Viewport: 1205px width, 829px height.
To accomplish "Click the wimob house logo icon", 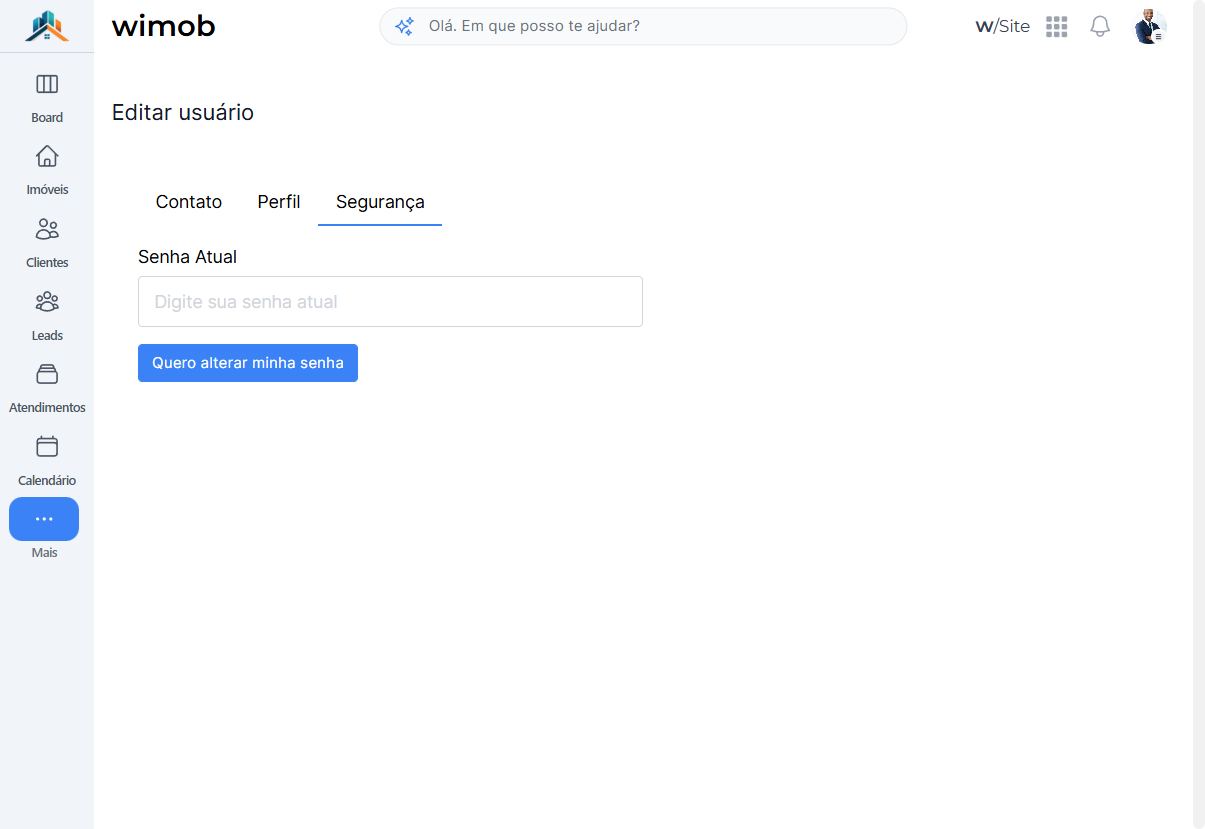I will click(47, 26).
